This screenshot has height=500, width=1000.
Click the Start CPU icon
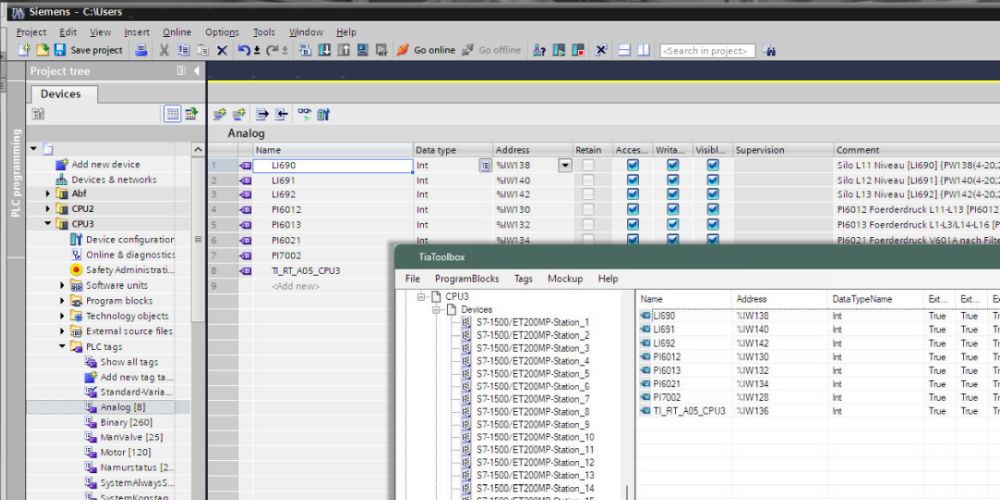(559, 50)
